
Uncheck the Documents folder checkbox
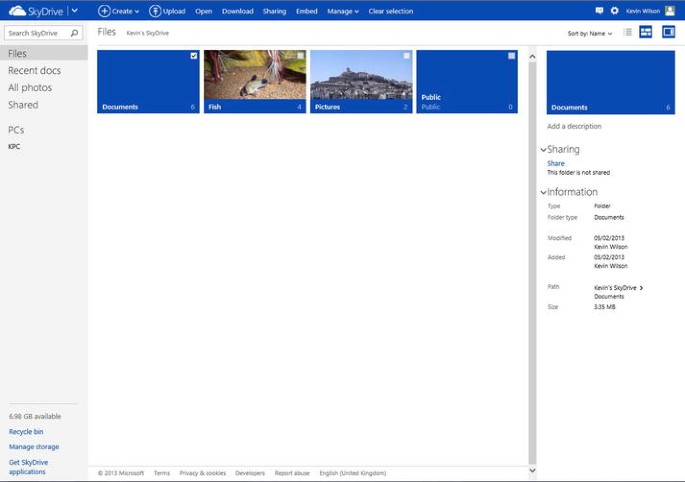click(194, 56)
